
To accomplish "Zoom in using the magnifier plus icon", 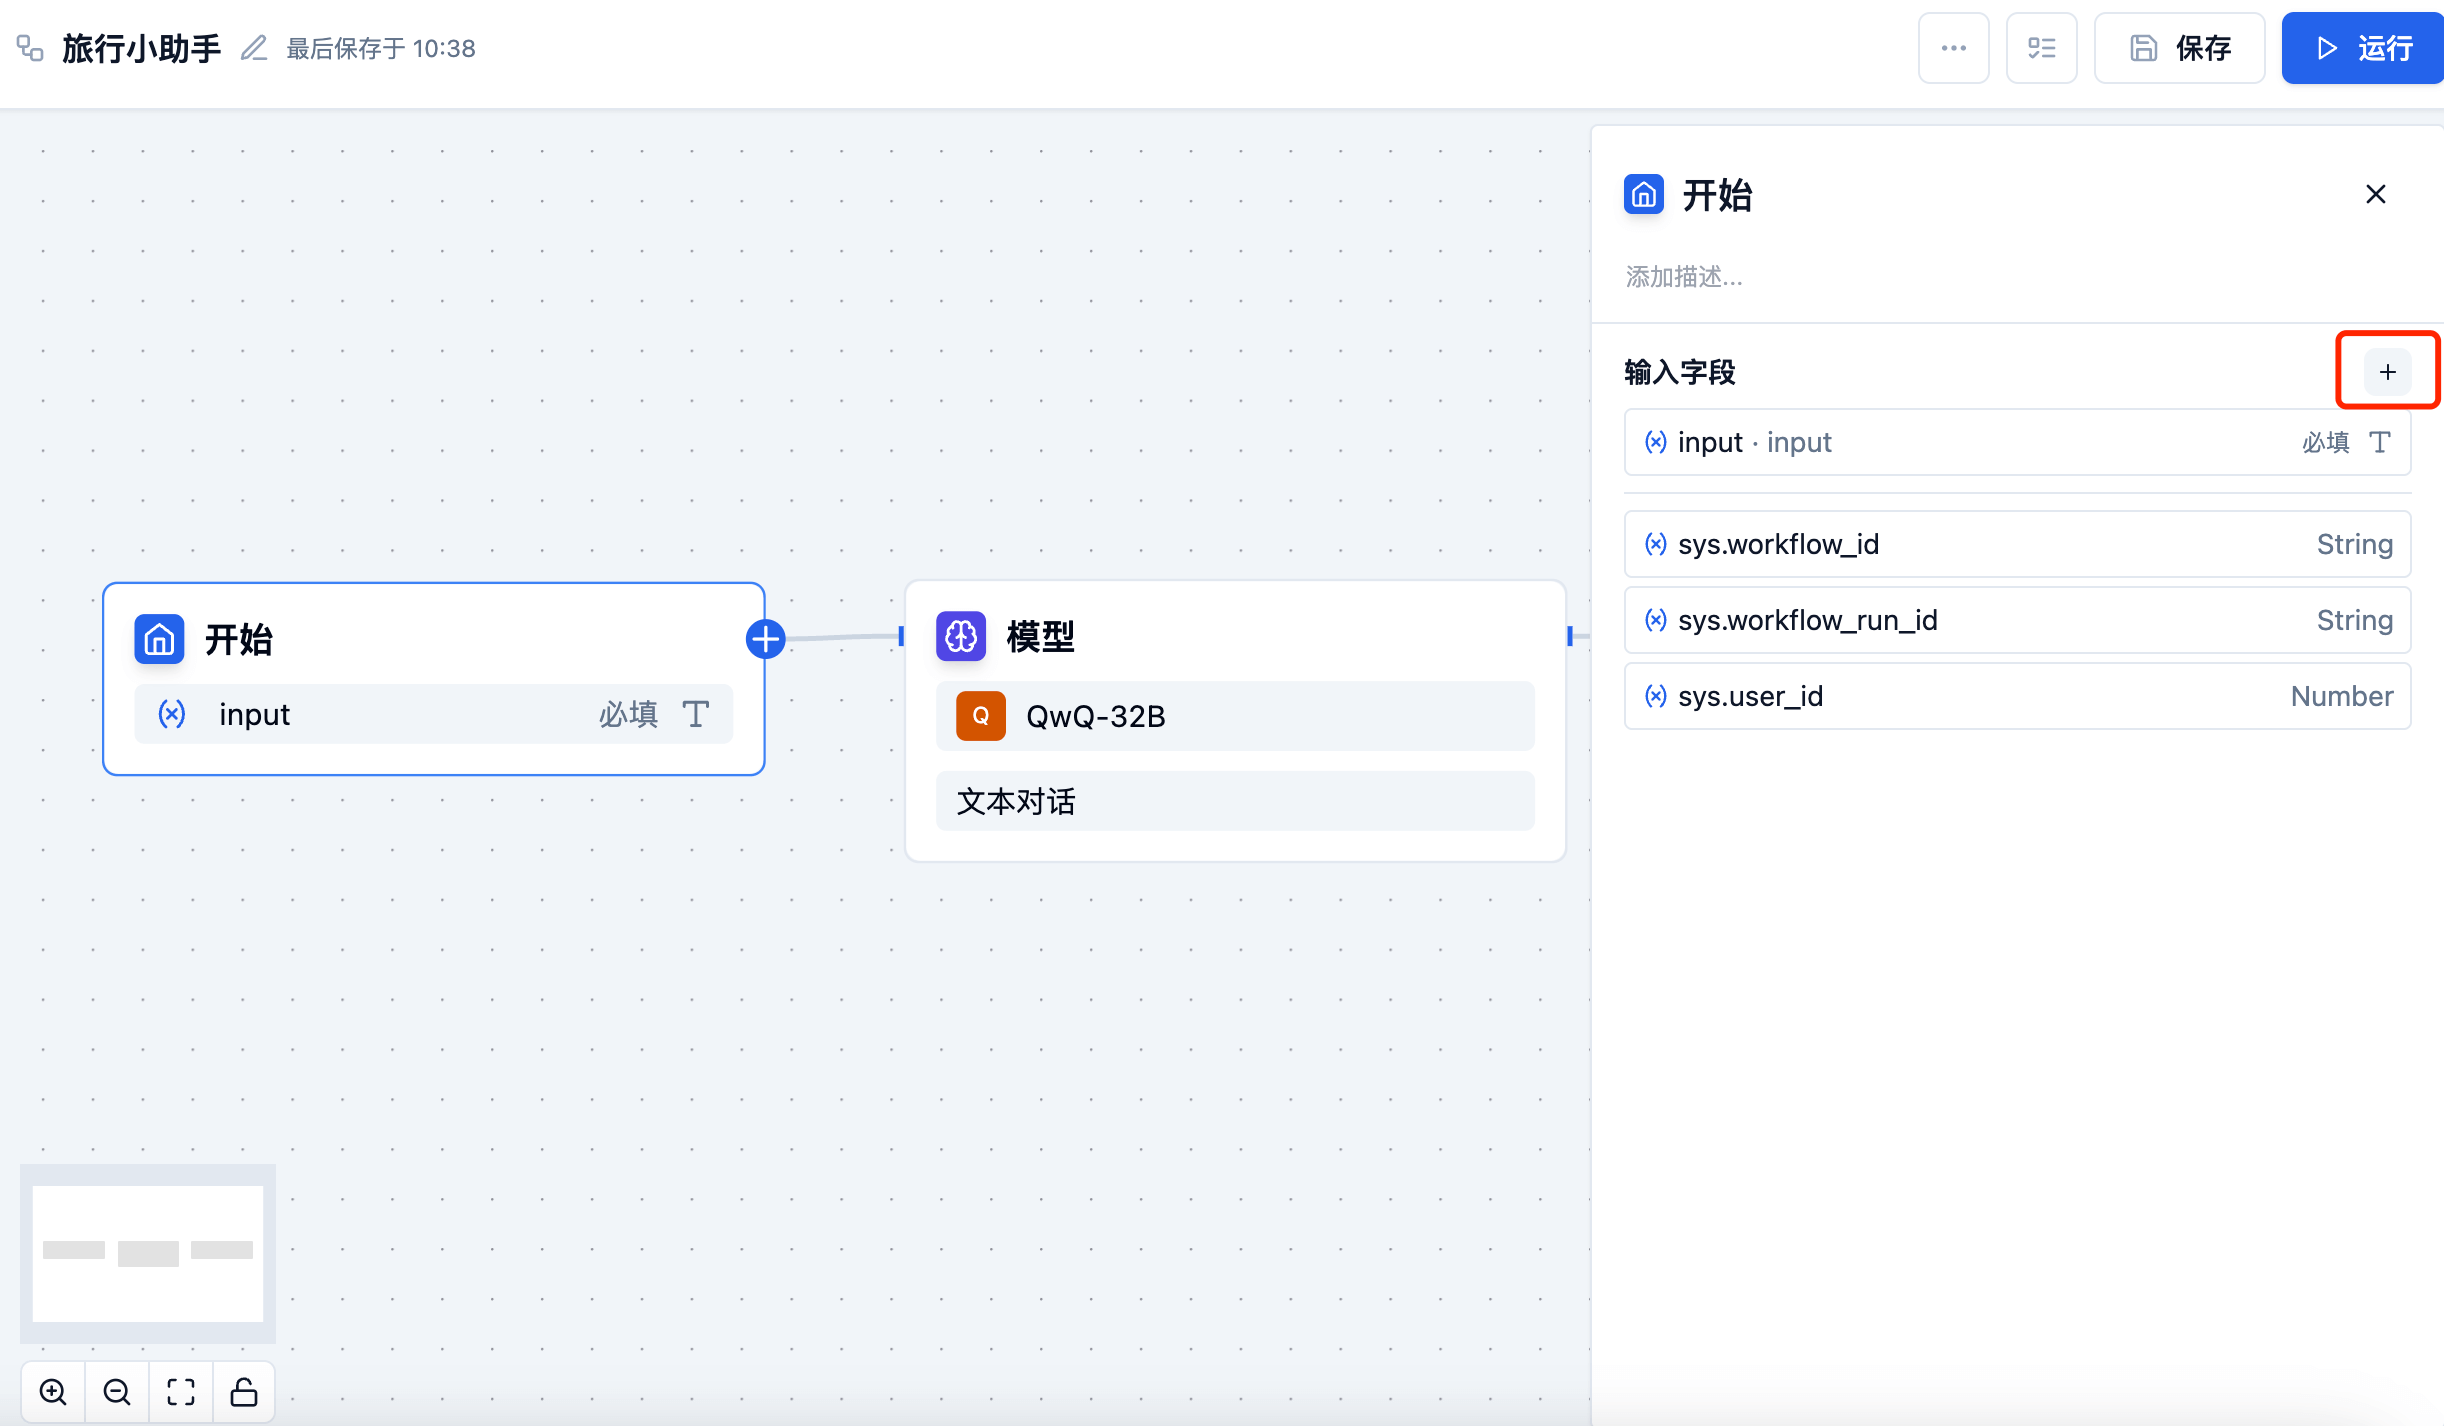I will pyautogui.click(x=53, y=1391).
